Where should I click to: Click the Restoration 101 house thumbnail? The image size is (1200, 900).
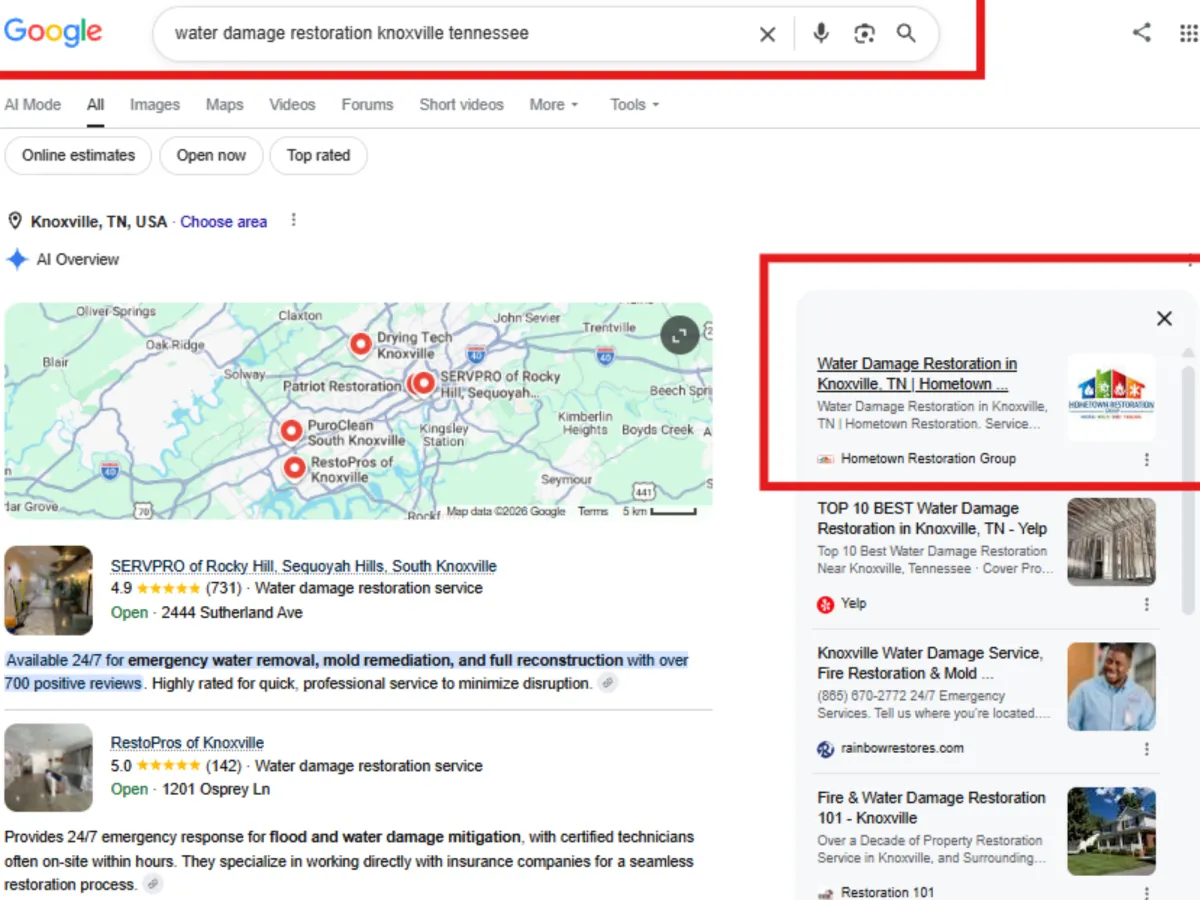tap(1111, 832)
